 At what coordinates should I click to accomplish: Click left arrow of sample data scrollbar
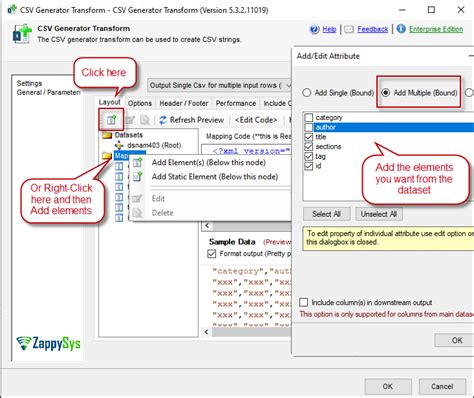point(207,332)
